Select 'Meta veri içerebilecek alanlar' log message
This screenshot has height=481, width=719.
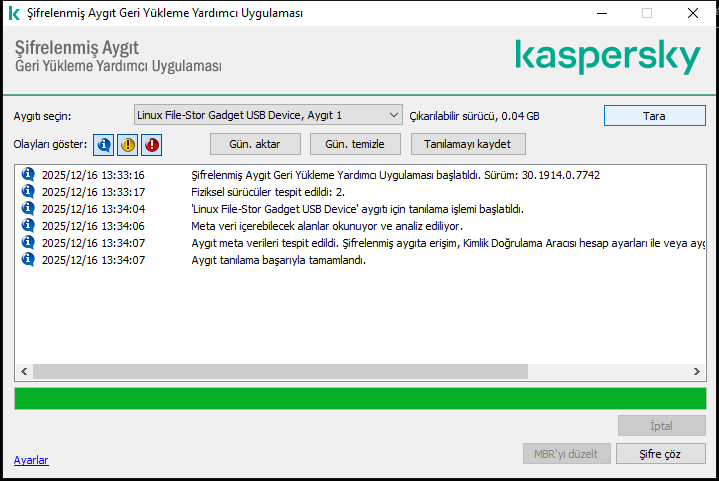coord(327,227)
